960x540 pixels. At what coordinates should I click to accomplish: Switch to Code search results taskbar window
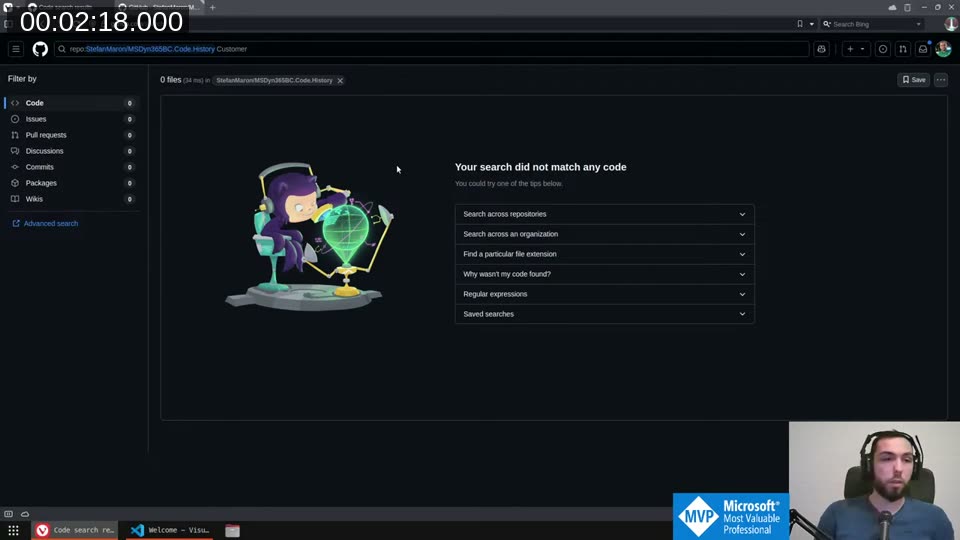click(75, 530)
